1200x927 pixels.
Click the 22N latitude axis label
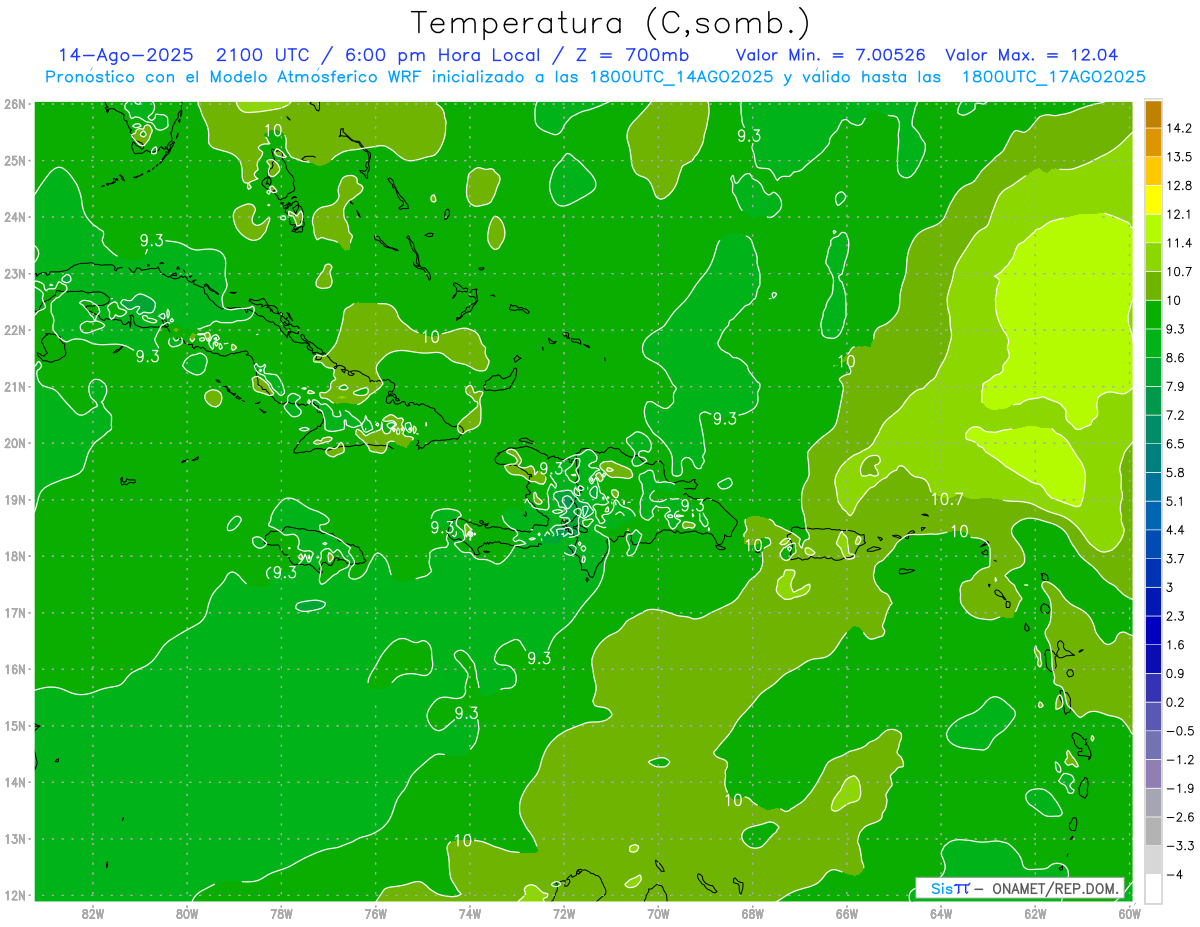[14, 329]
